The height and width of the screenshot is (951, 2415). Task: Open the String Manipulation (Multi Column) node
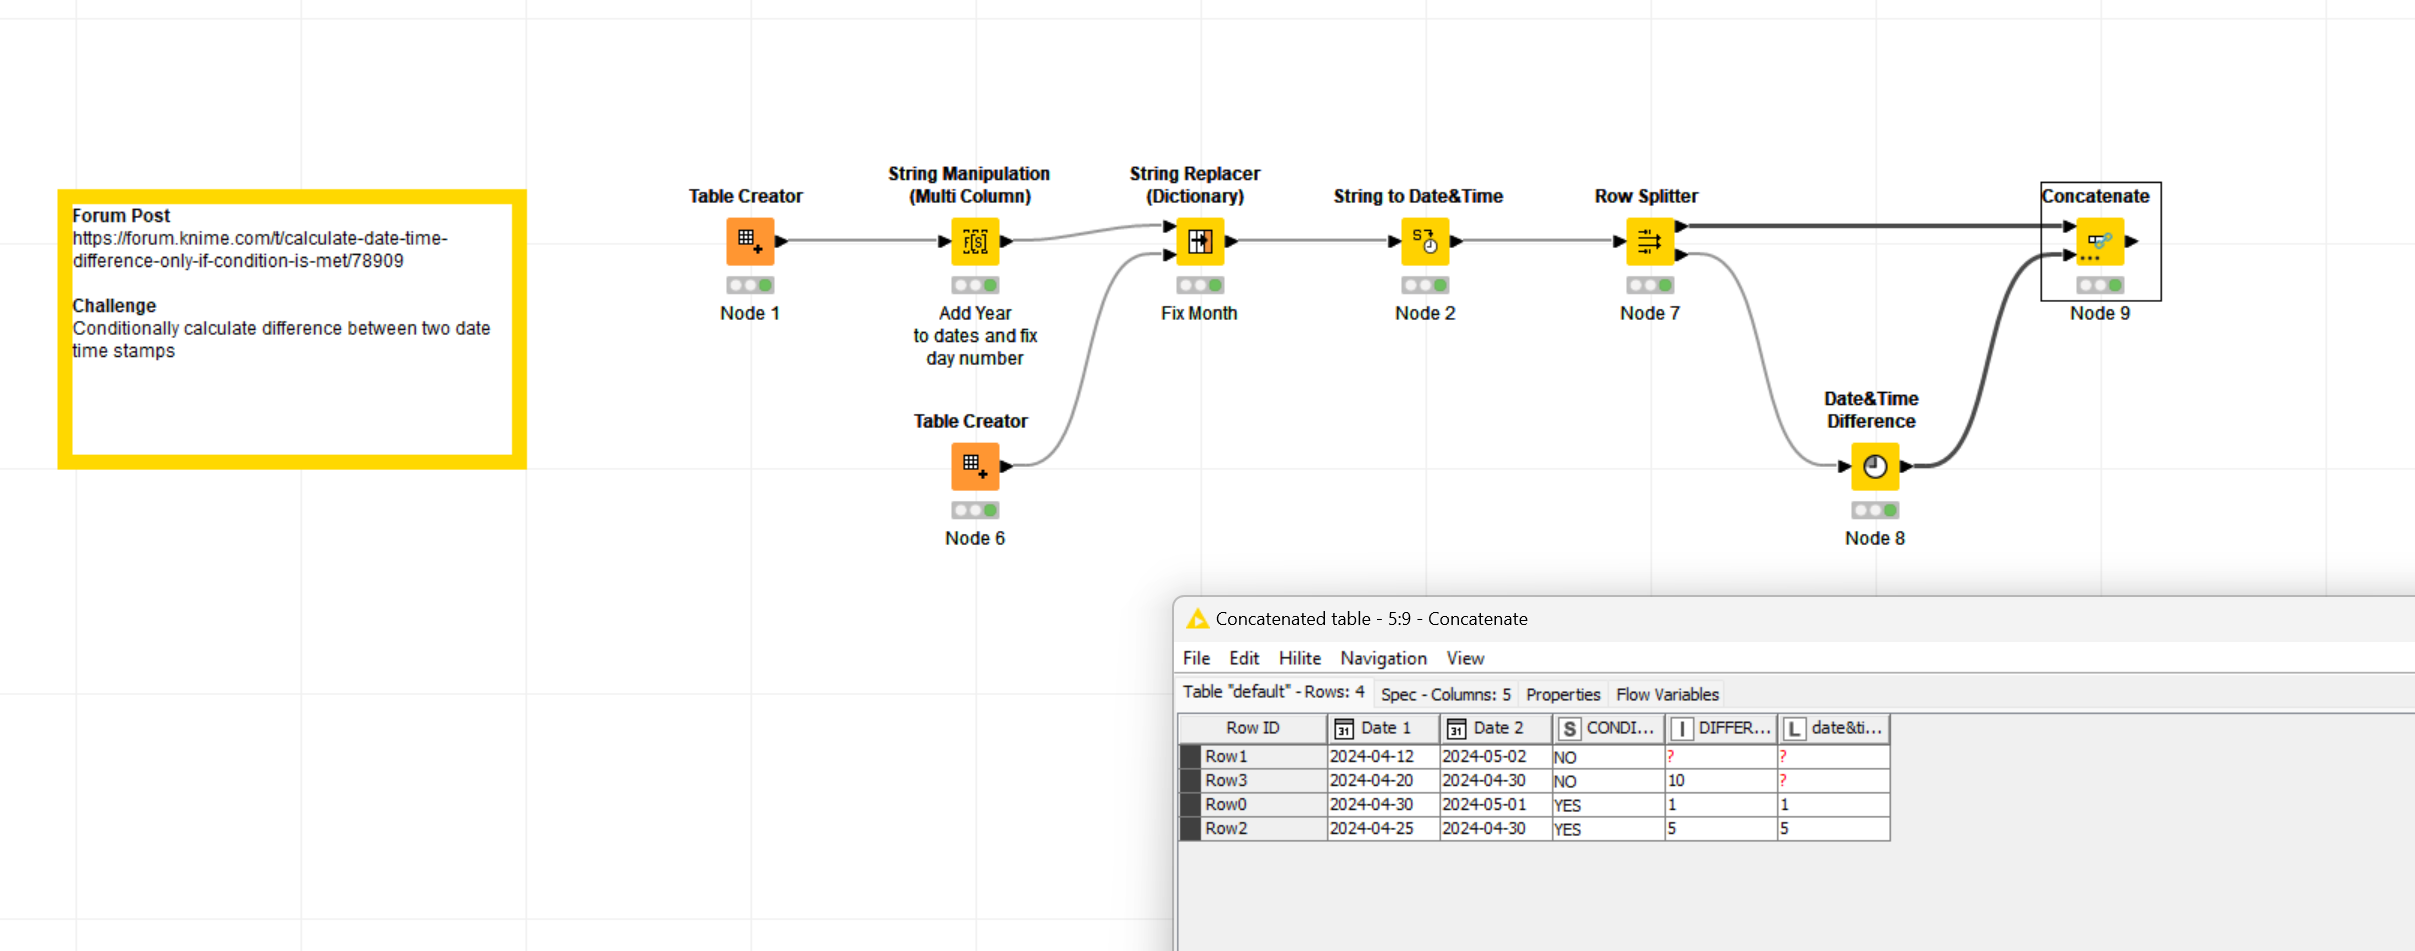974,241
